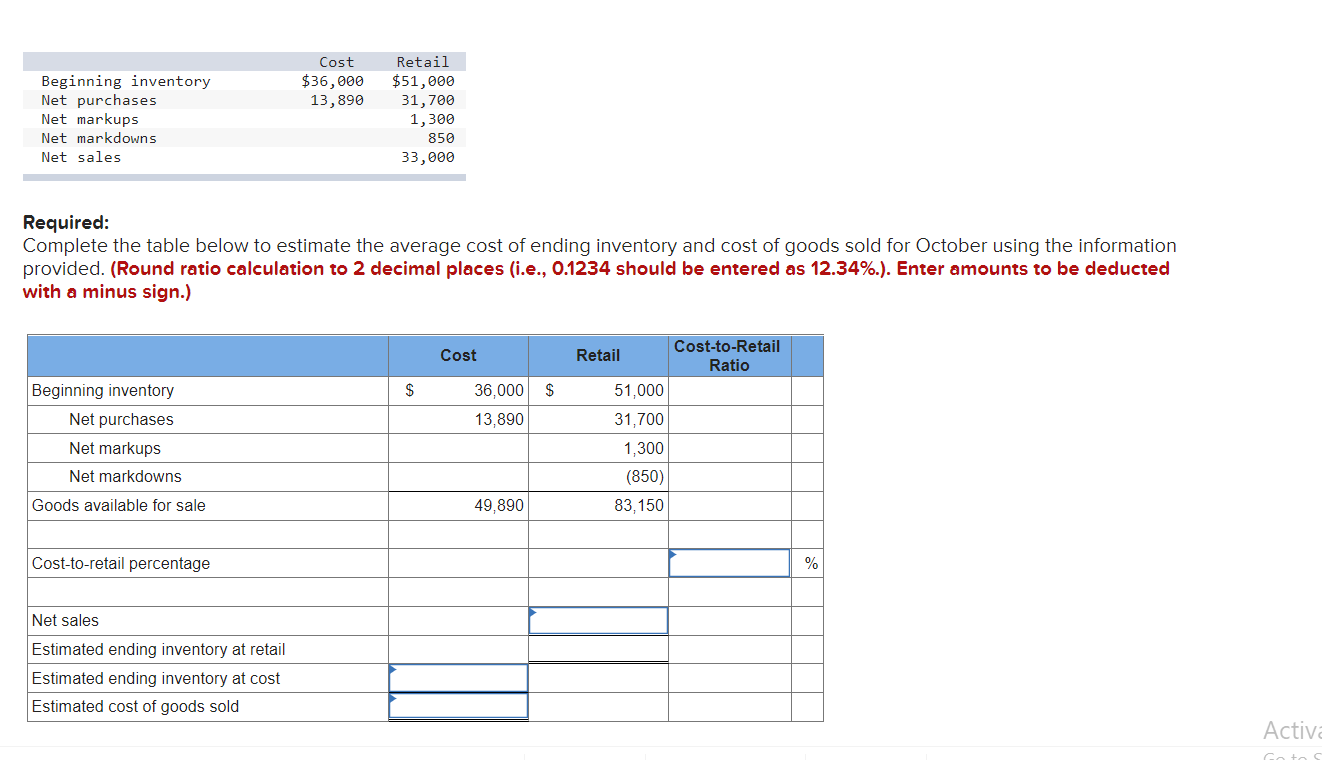Select the % symbol next to ratio input

[809, 563]
